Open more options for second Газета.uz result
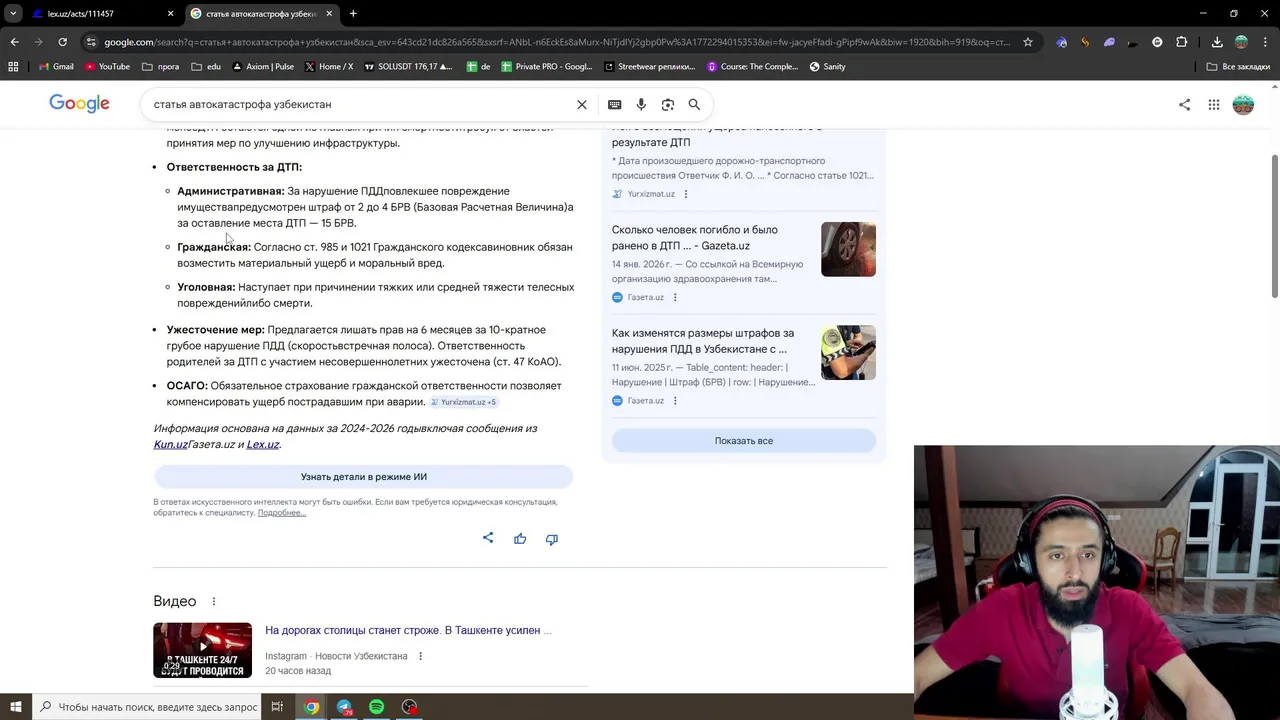Image resolution: width=1280 pixels, height=720 pixels. (675, 401)
